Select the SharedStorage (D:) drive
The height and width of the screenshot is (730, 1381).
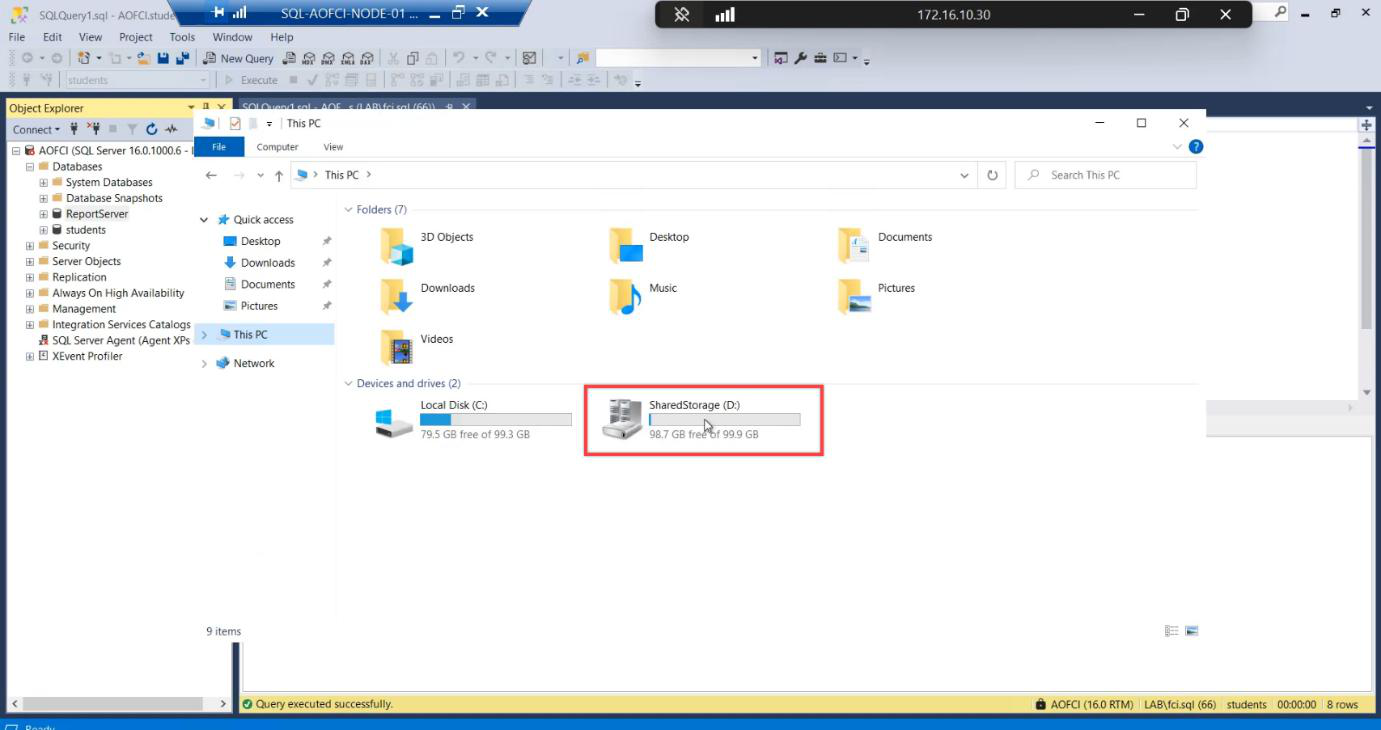[702, 420]
